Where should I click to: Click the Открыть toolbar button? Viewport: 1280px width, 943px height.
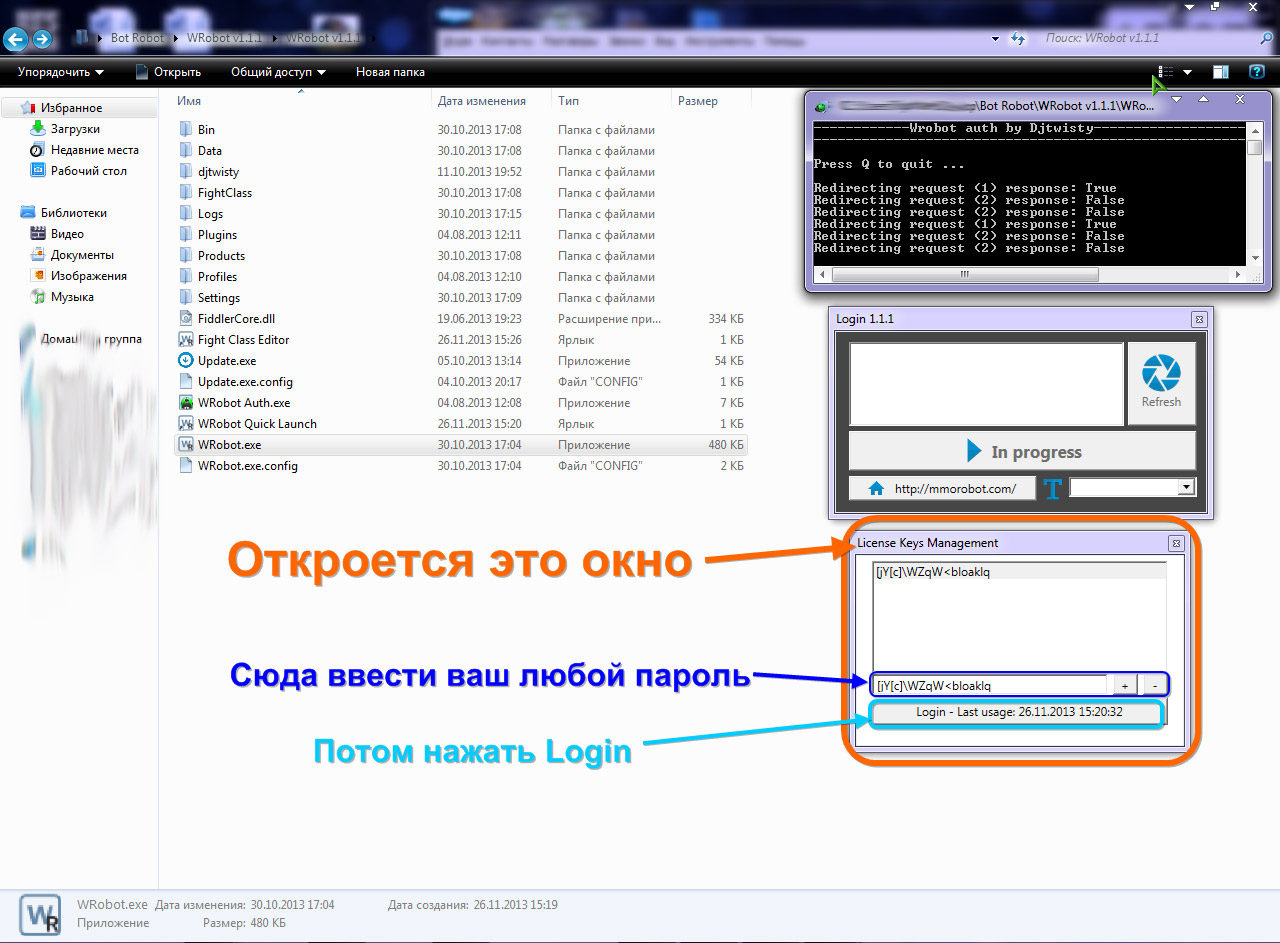click(x=168, y=72)
